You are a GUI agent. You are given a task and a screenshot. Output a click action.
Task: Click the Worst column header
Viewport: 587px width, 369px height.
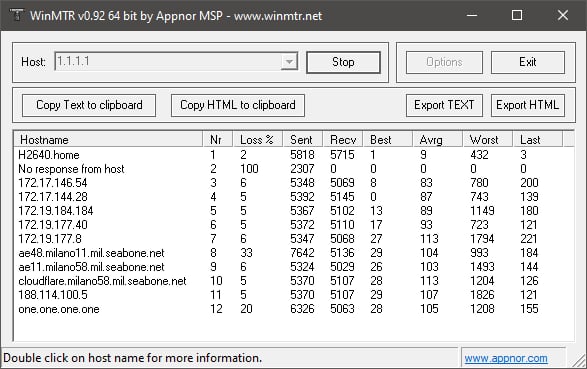click(487, 140)
